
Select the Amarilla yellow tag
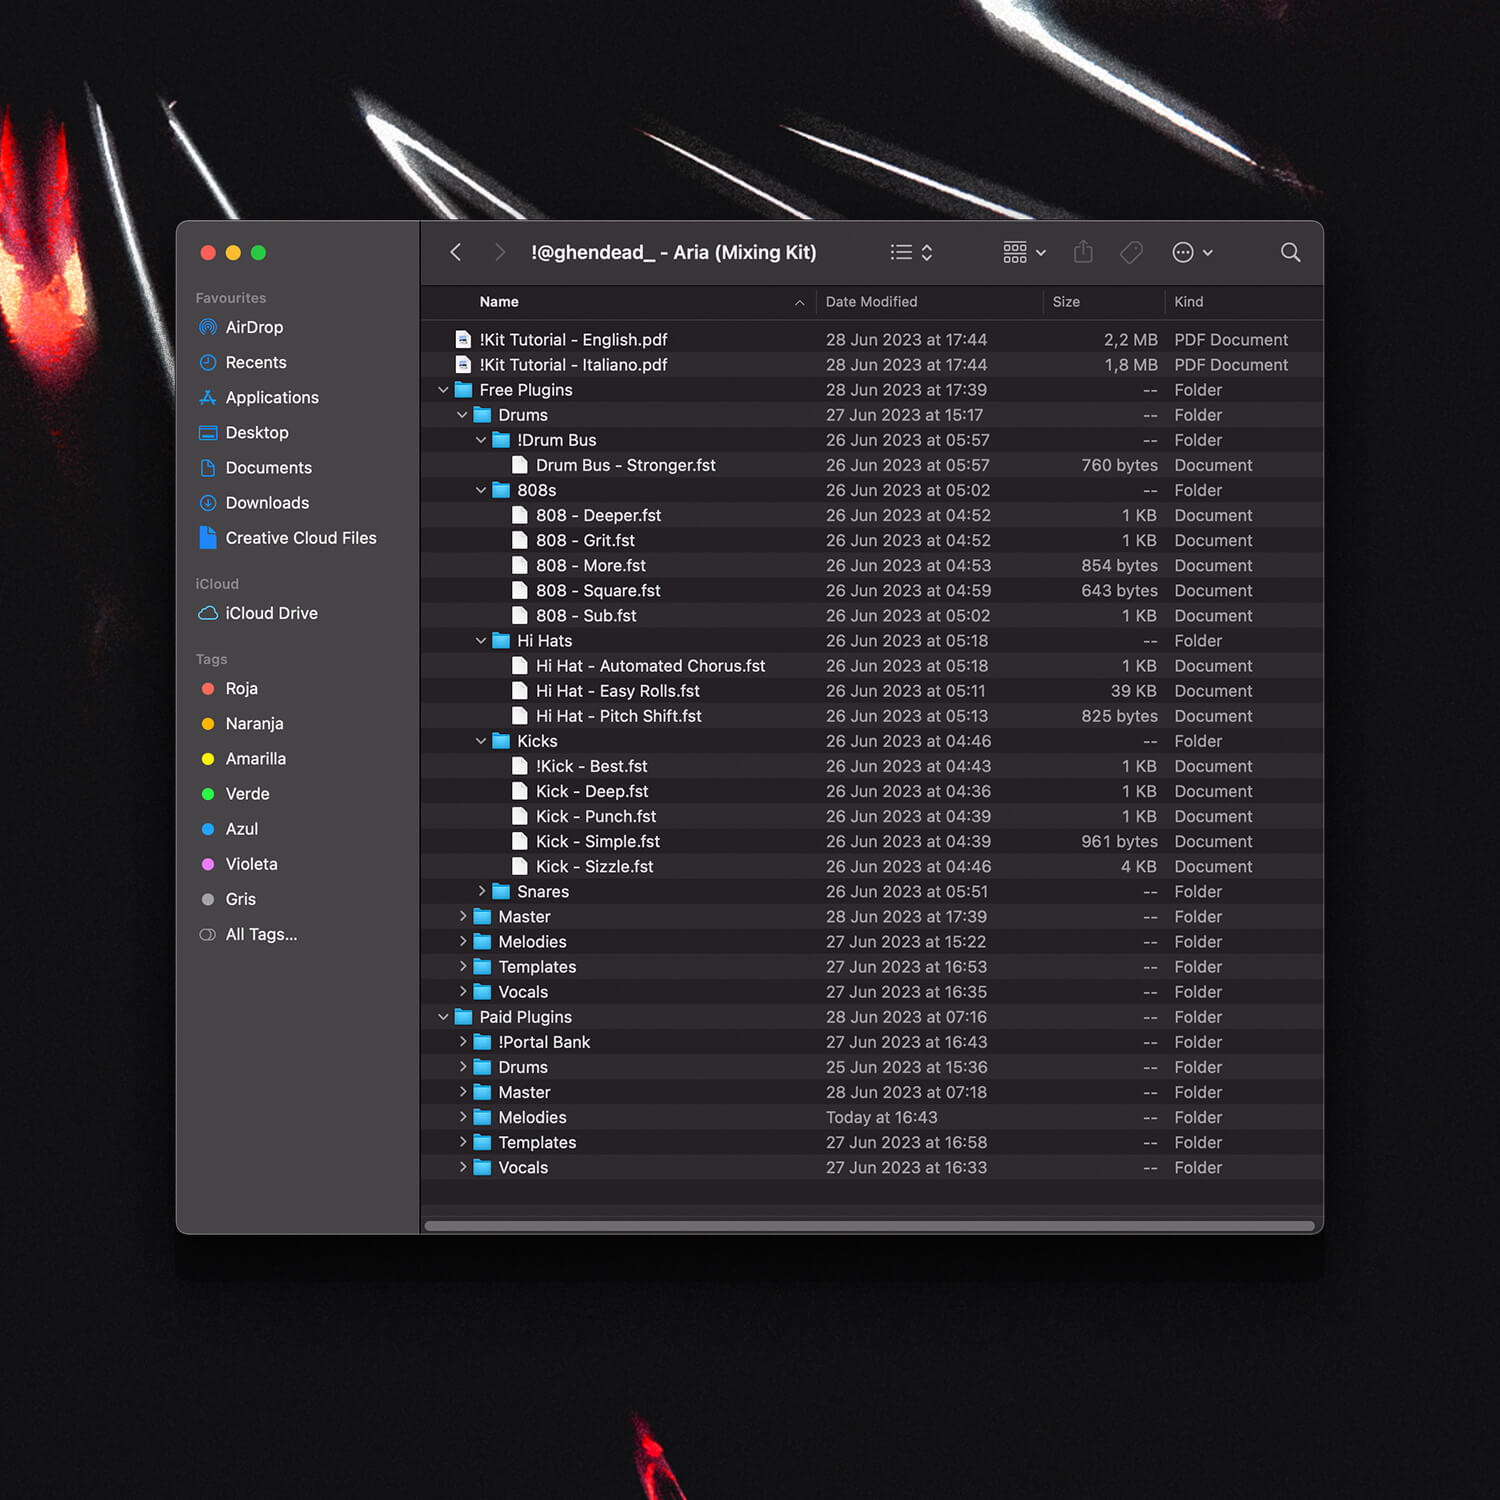(x=255, y=758)
